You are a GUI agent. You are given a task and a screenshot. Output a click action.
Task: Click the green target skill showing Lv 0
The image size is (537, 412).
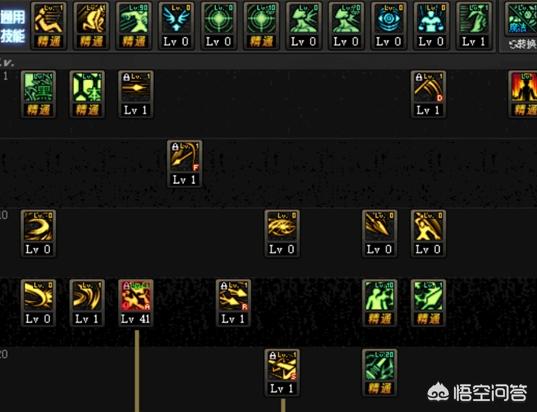pyautogui.click(x=219, y=26)
